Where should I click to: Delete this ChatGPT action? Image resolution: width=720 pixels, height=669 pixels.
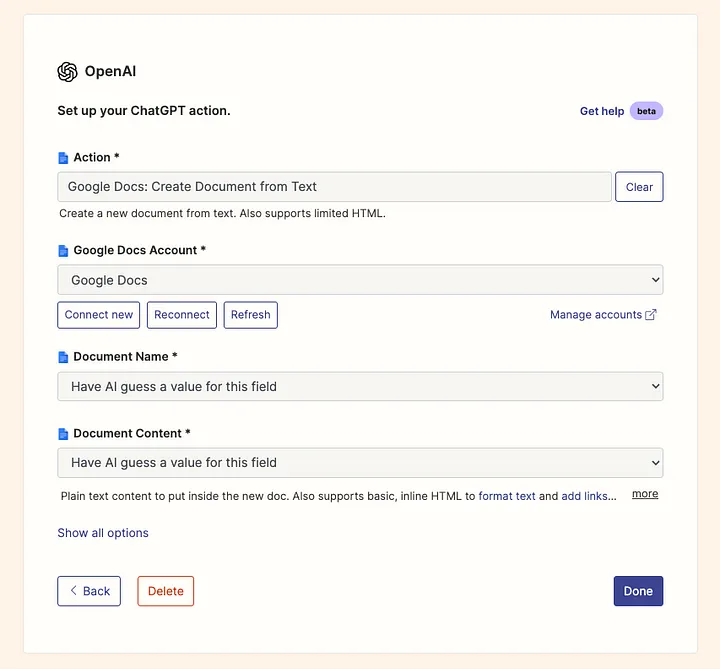[x=166, y=591]
